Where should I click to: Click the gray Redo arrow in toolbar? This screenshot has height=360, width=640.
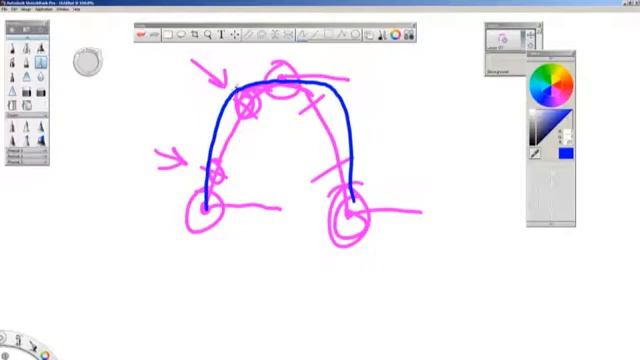pyautogui.click(x=154, y=35)
